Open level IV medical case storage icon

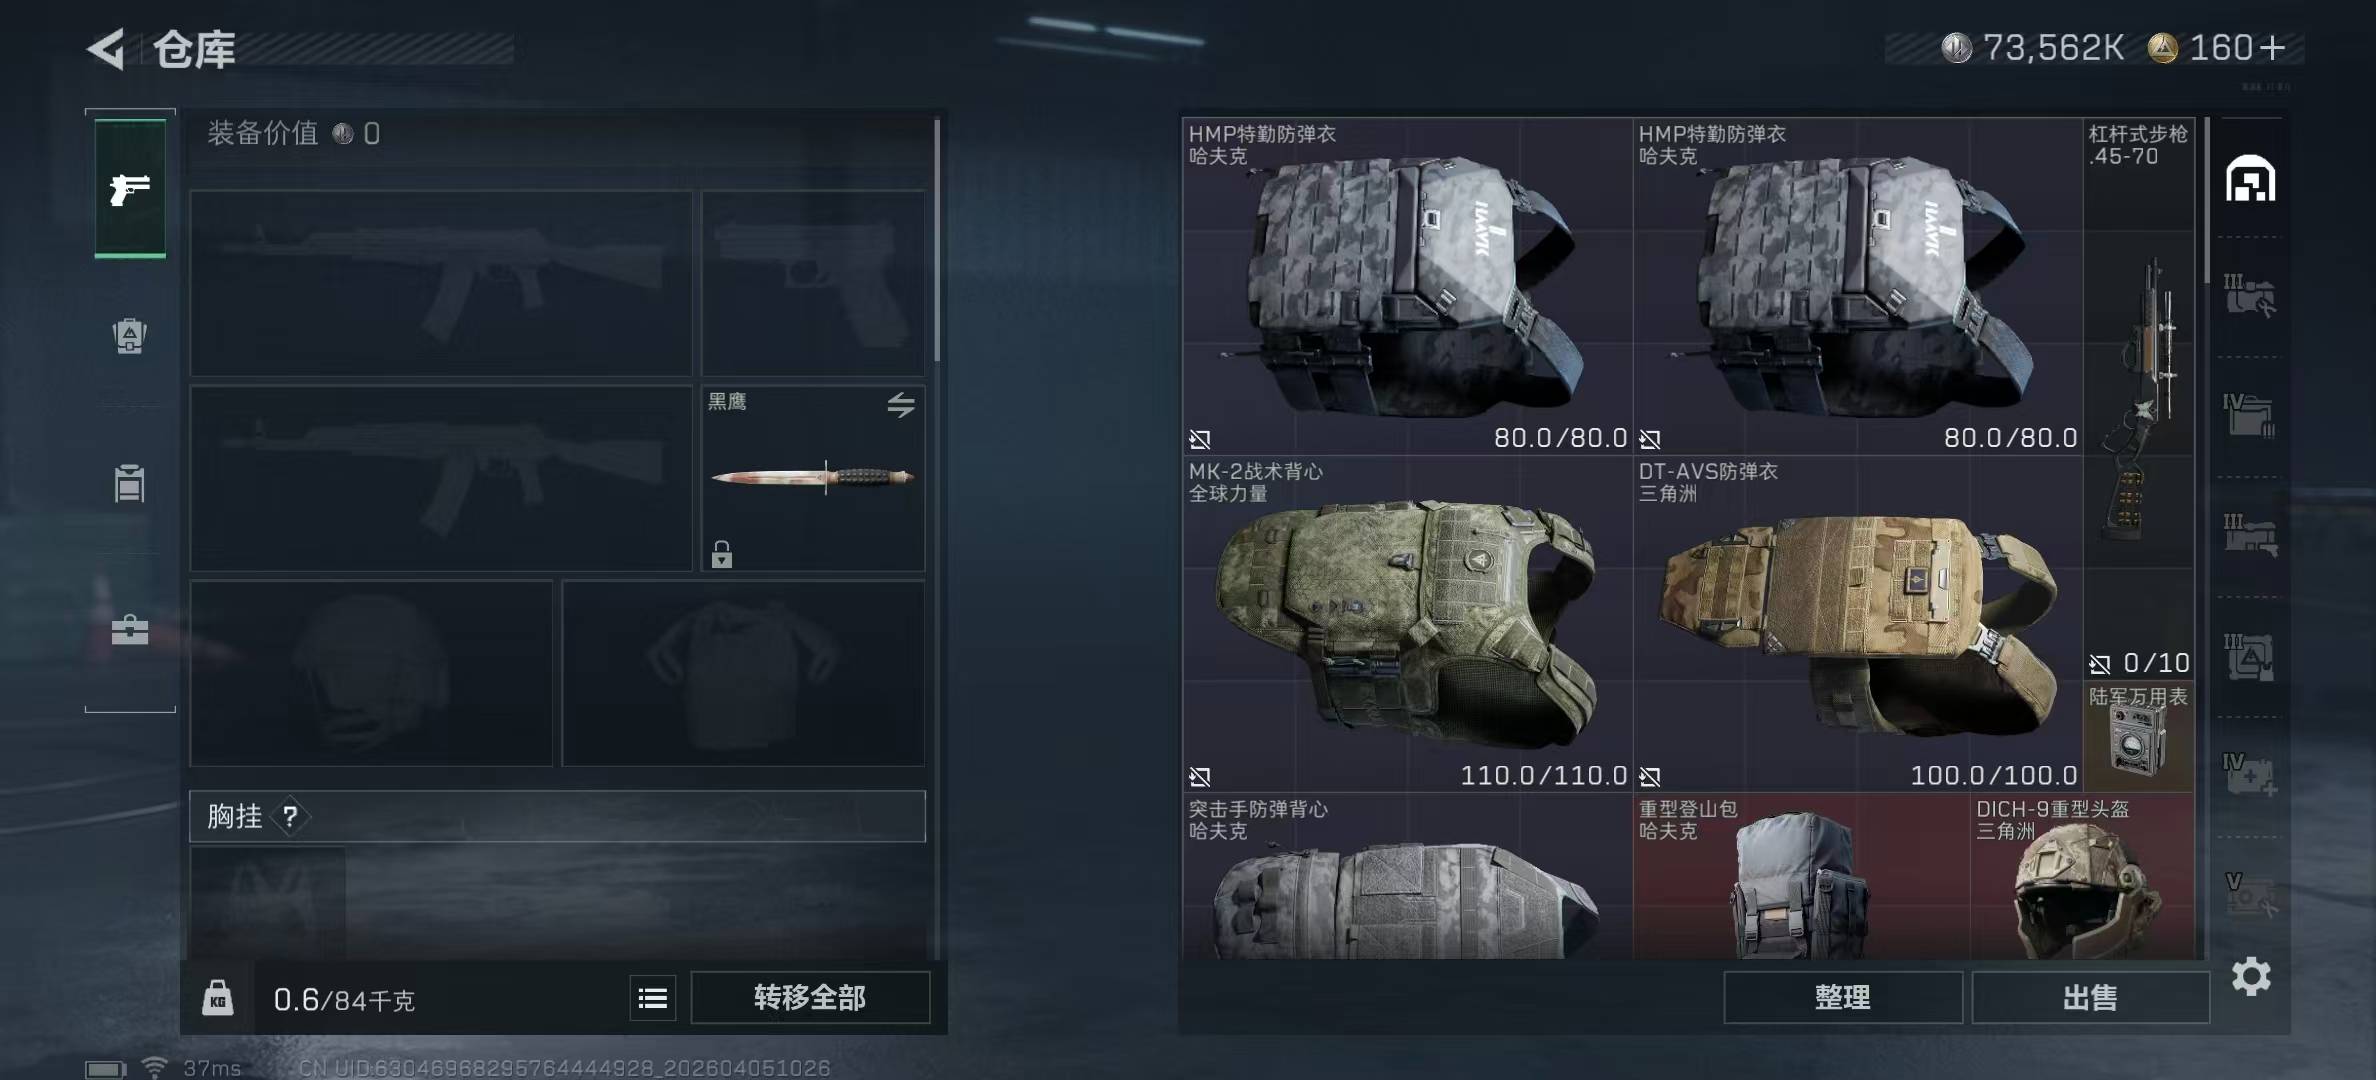pyautogui.click(x=2250, y=775)
